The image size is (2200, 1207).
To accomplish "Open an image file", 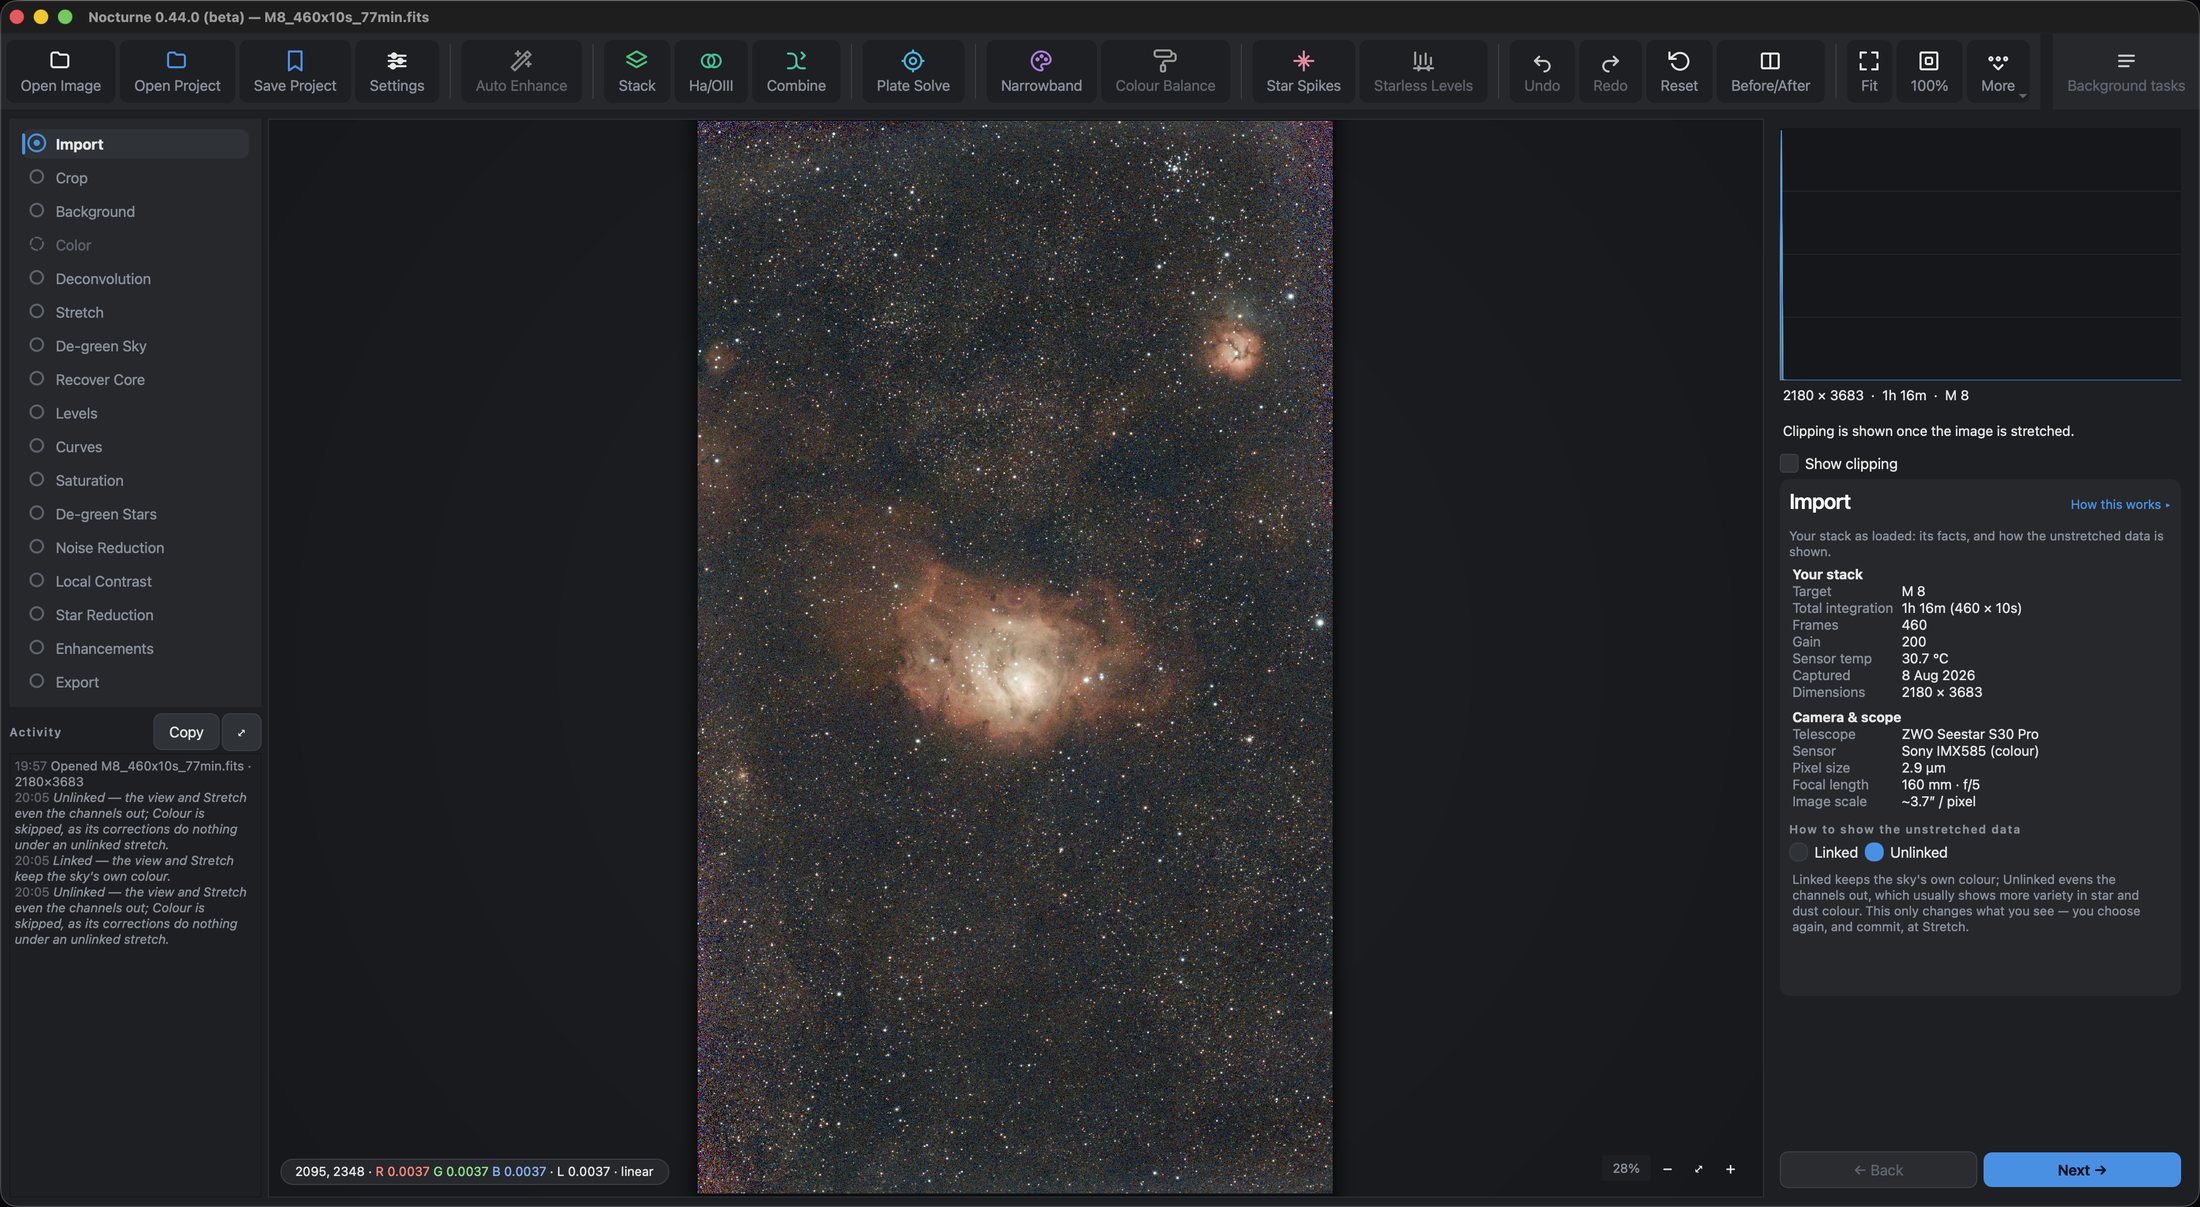I will point(60,71).
